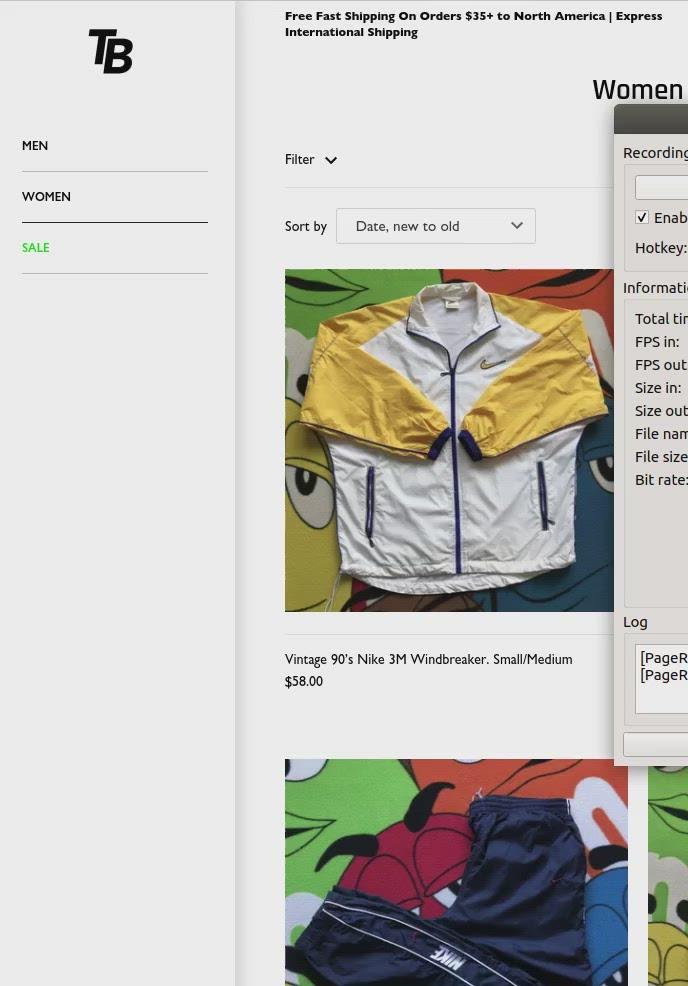Click the $58.00 price text
Image resolution: width=688 pixels, height=986 pixels.
(304, 682)
